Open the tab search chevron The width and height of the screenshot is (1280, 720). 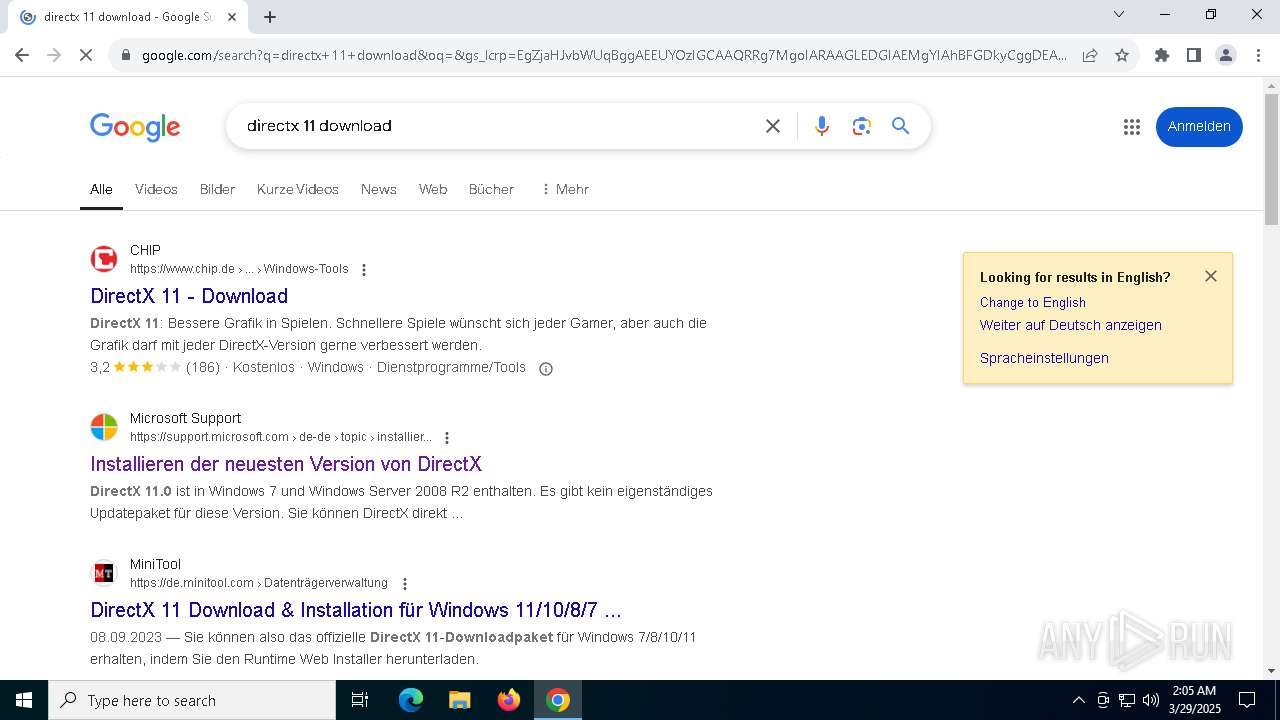click(1119, 14)
